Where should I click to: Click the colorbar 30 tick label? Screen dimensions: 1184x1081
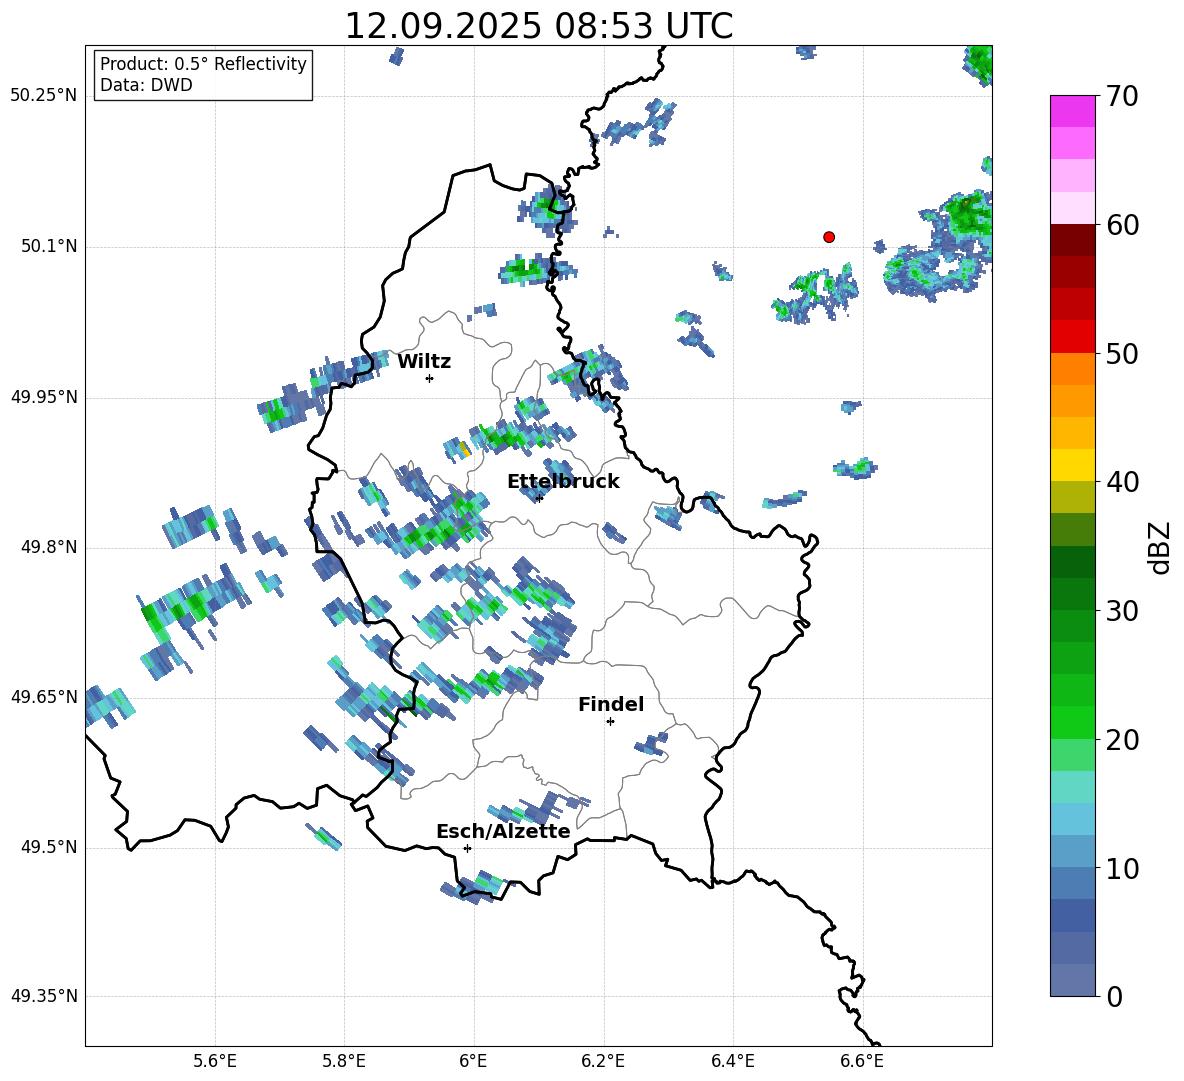(1122, 611)
